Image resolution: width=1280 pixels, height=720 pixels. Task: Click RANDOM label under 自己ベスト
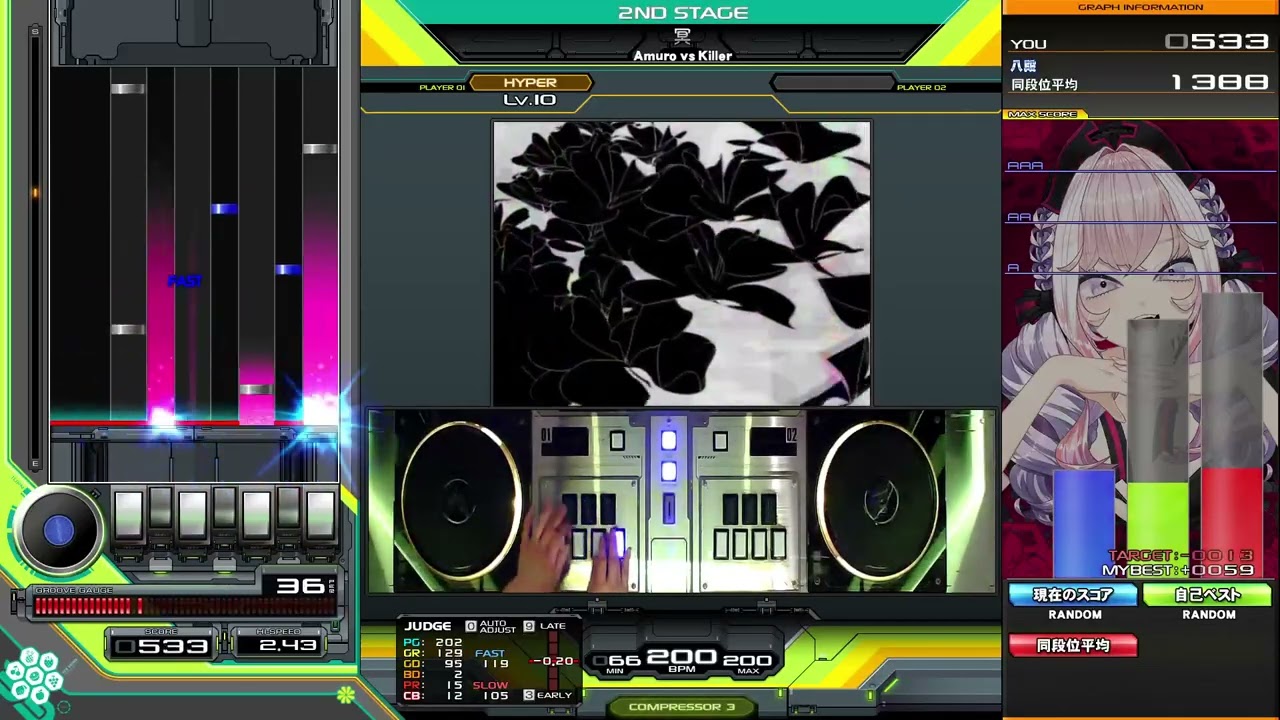coord(1209,615)
